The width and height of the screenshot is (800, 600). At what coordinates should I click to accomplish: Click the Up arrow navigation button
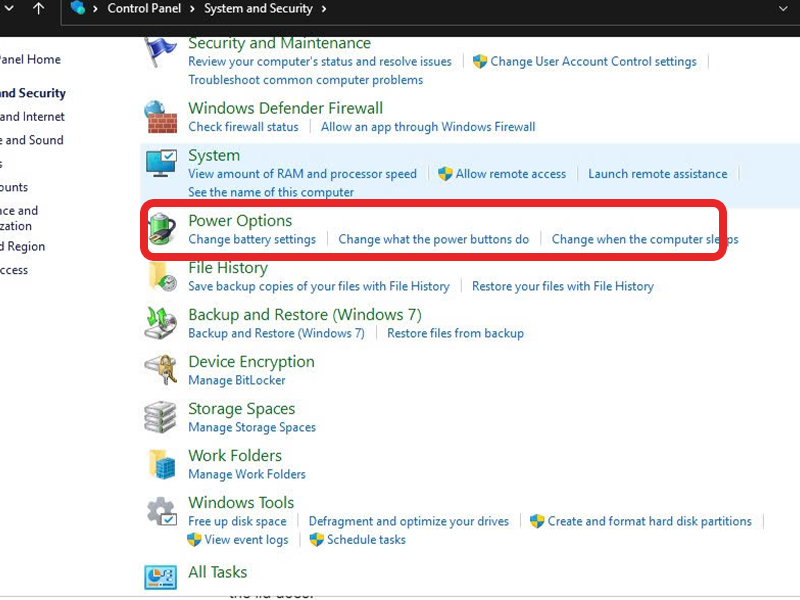(38, 9)
